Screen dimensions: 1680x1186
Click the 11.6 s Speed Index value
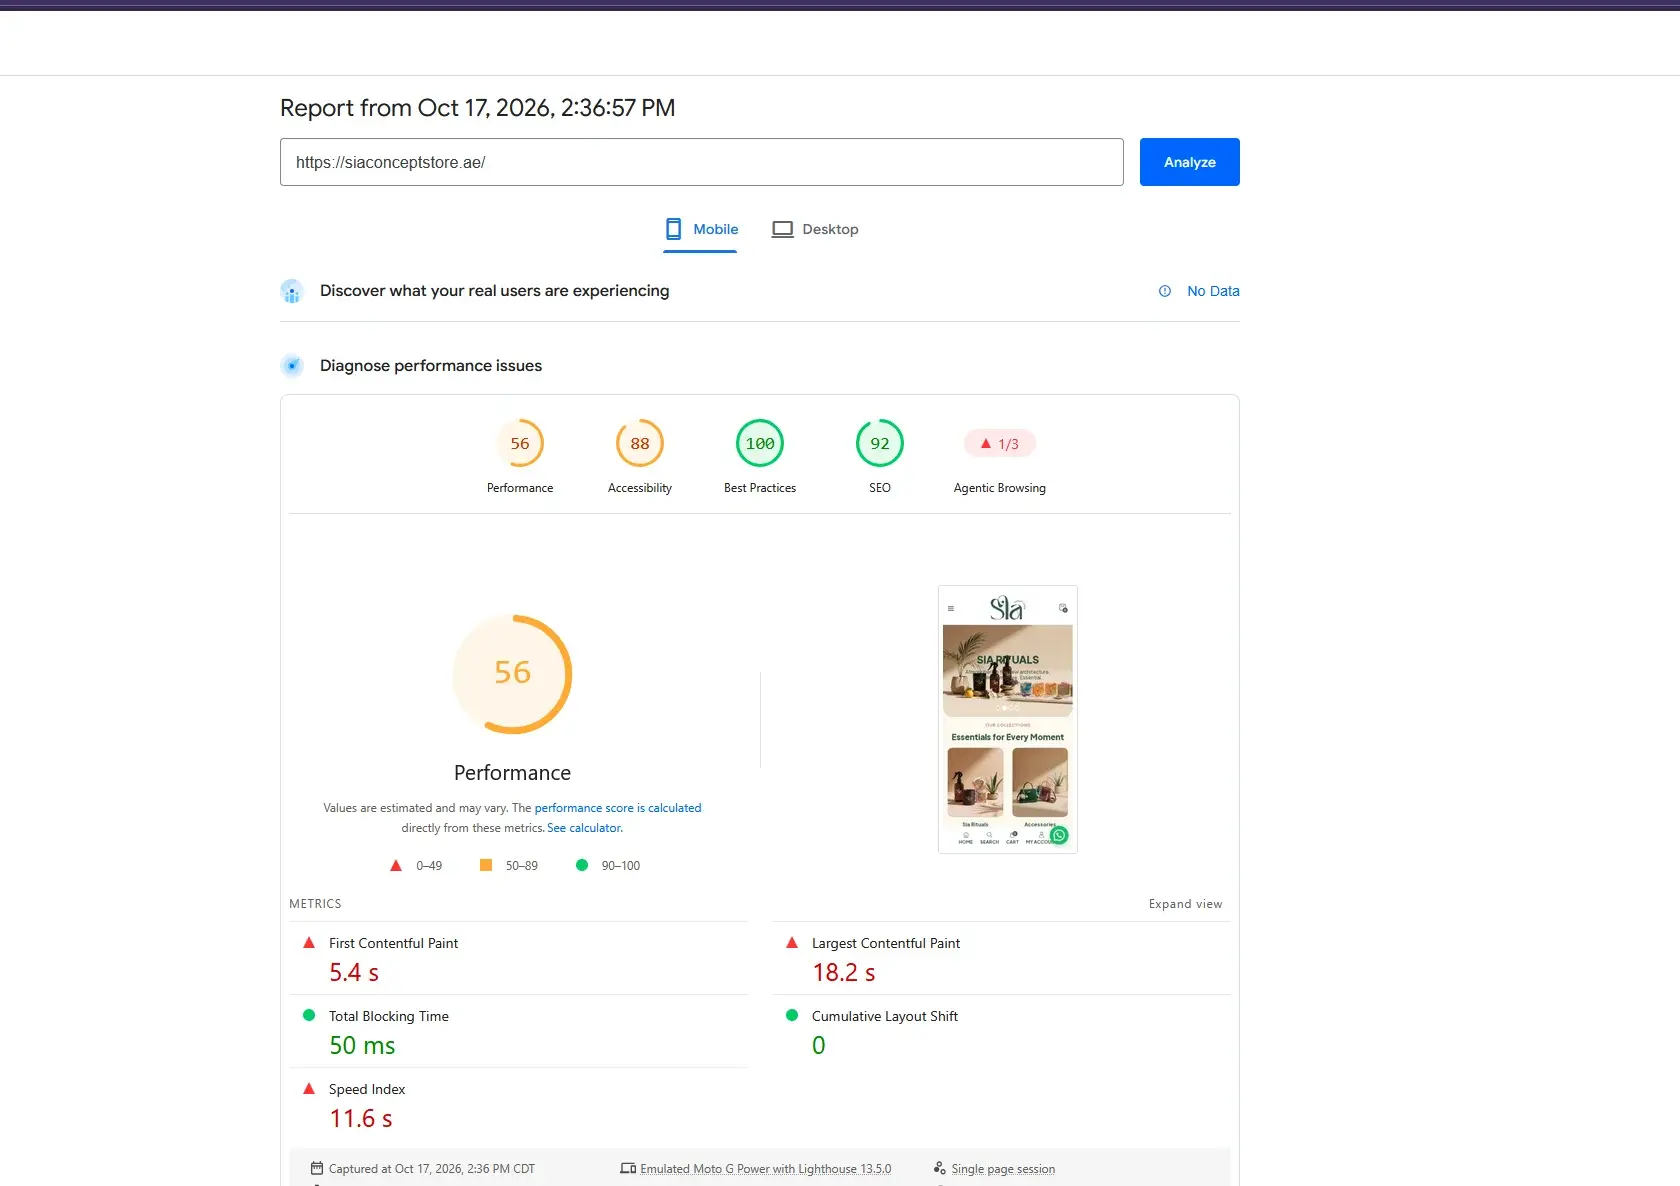point(361,1119)
